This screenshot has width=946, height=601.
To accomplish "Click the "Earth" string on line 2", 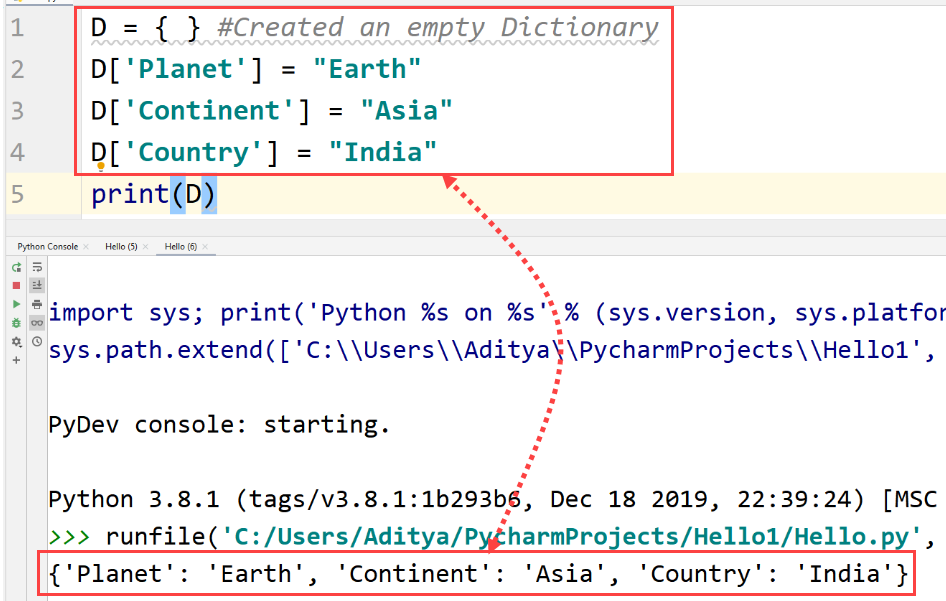I will click(x=367, y=69).
